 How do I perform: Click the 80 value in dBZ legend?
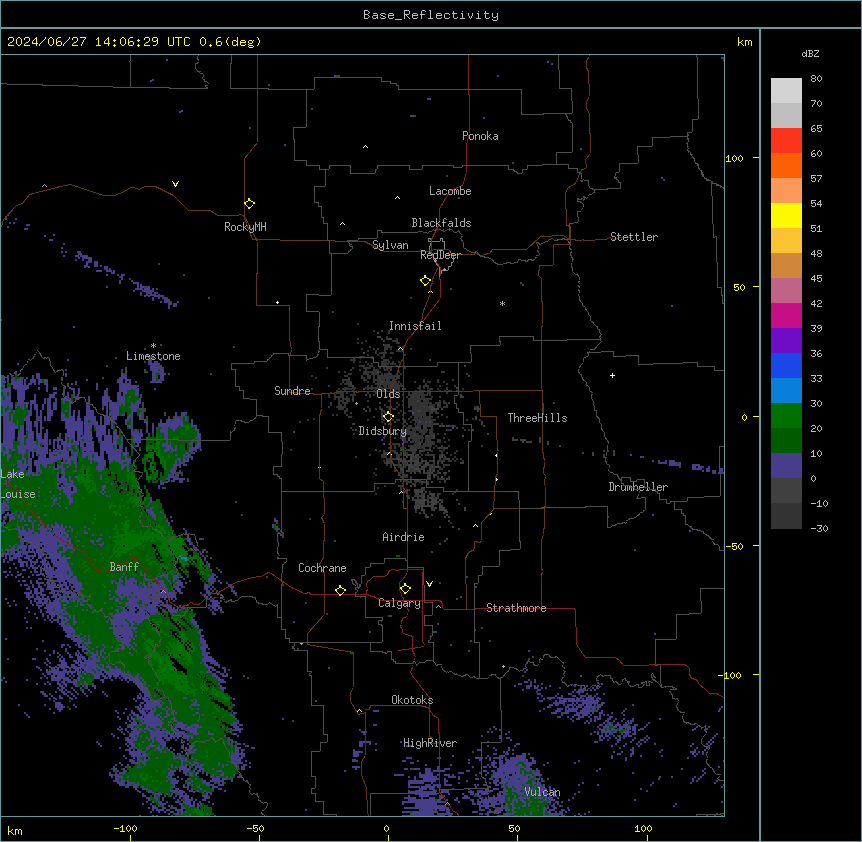pyautogui.click(x=816, y=79)
